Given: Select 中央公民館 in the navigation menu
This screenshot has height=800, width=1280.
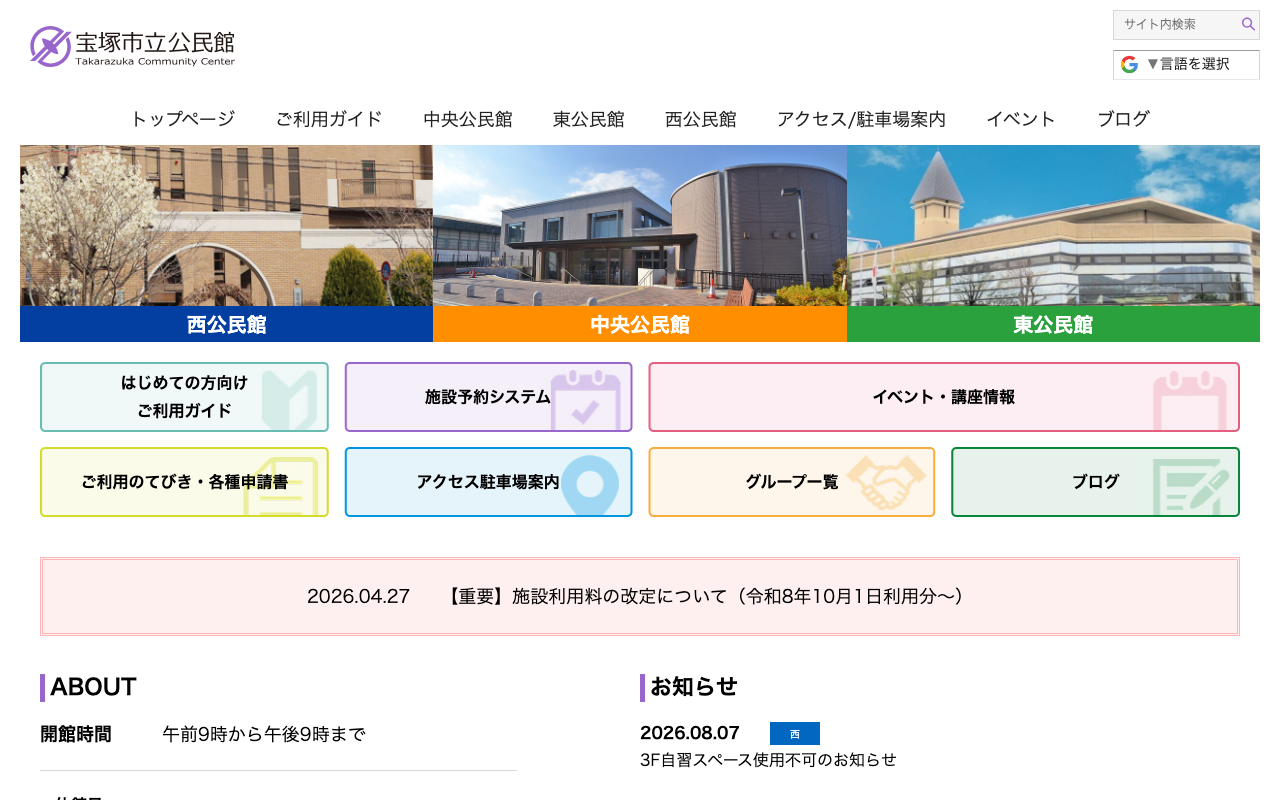Looking at the screenshot, I should (x=468, y=119).
